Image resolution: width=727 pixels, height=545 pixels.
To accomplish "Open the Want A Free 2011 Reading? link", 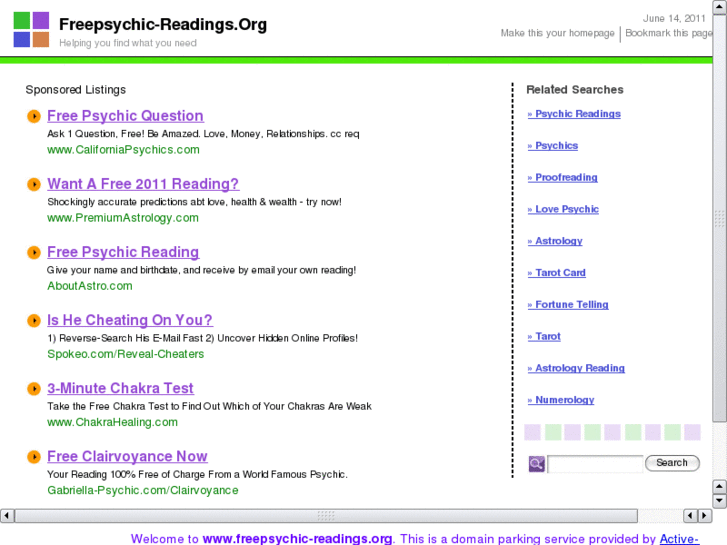I will coord(143,184).
